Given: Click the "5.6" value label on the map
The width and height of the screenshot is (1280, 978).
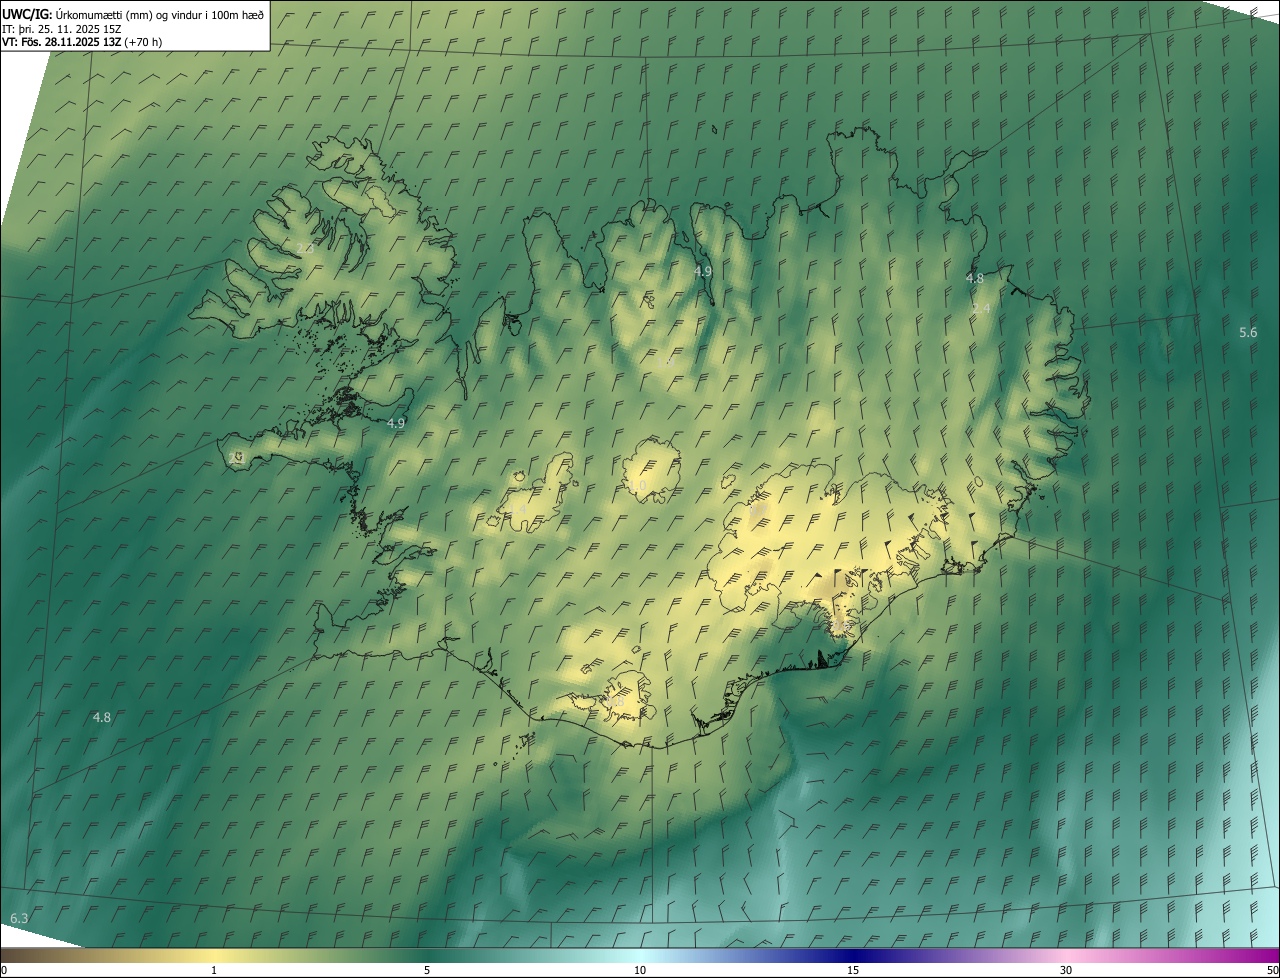Looking at the screenshot, I should coord(1248,332).
